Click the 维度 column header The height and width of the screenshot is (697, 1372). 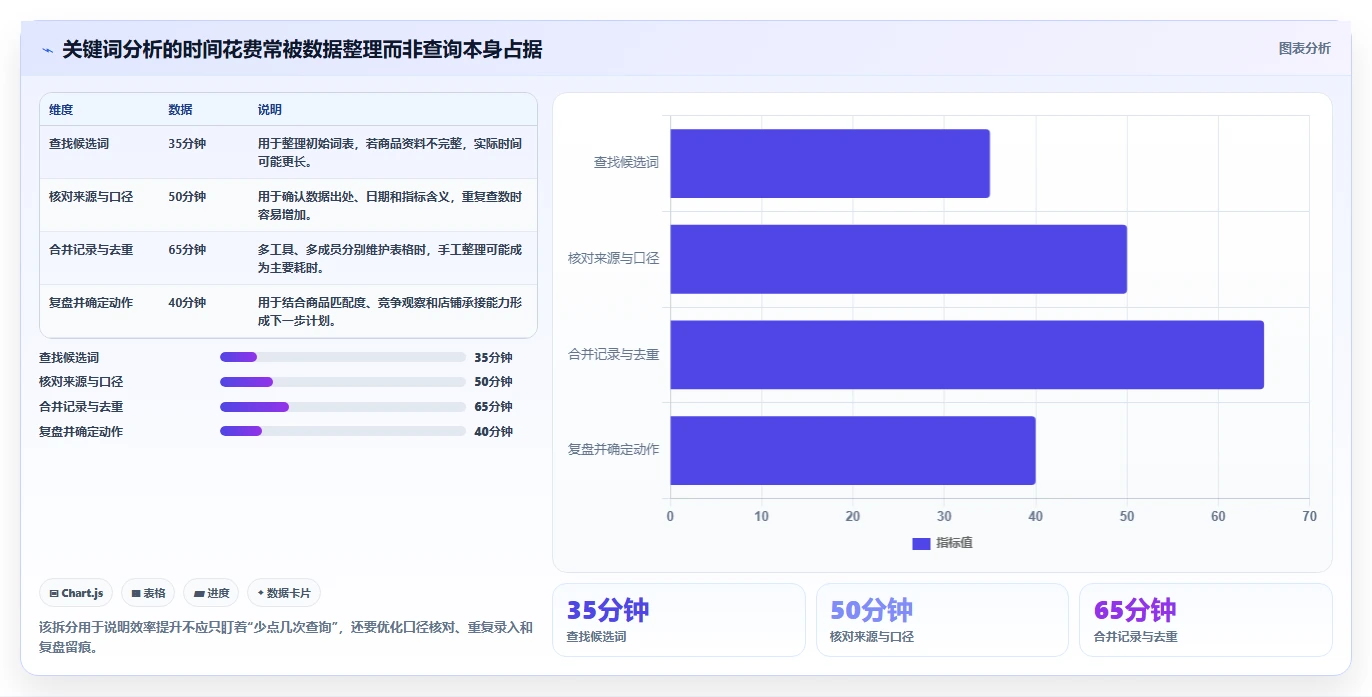61,110
